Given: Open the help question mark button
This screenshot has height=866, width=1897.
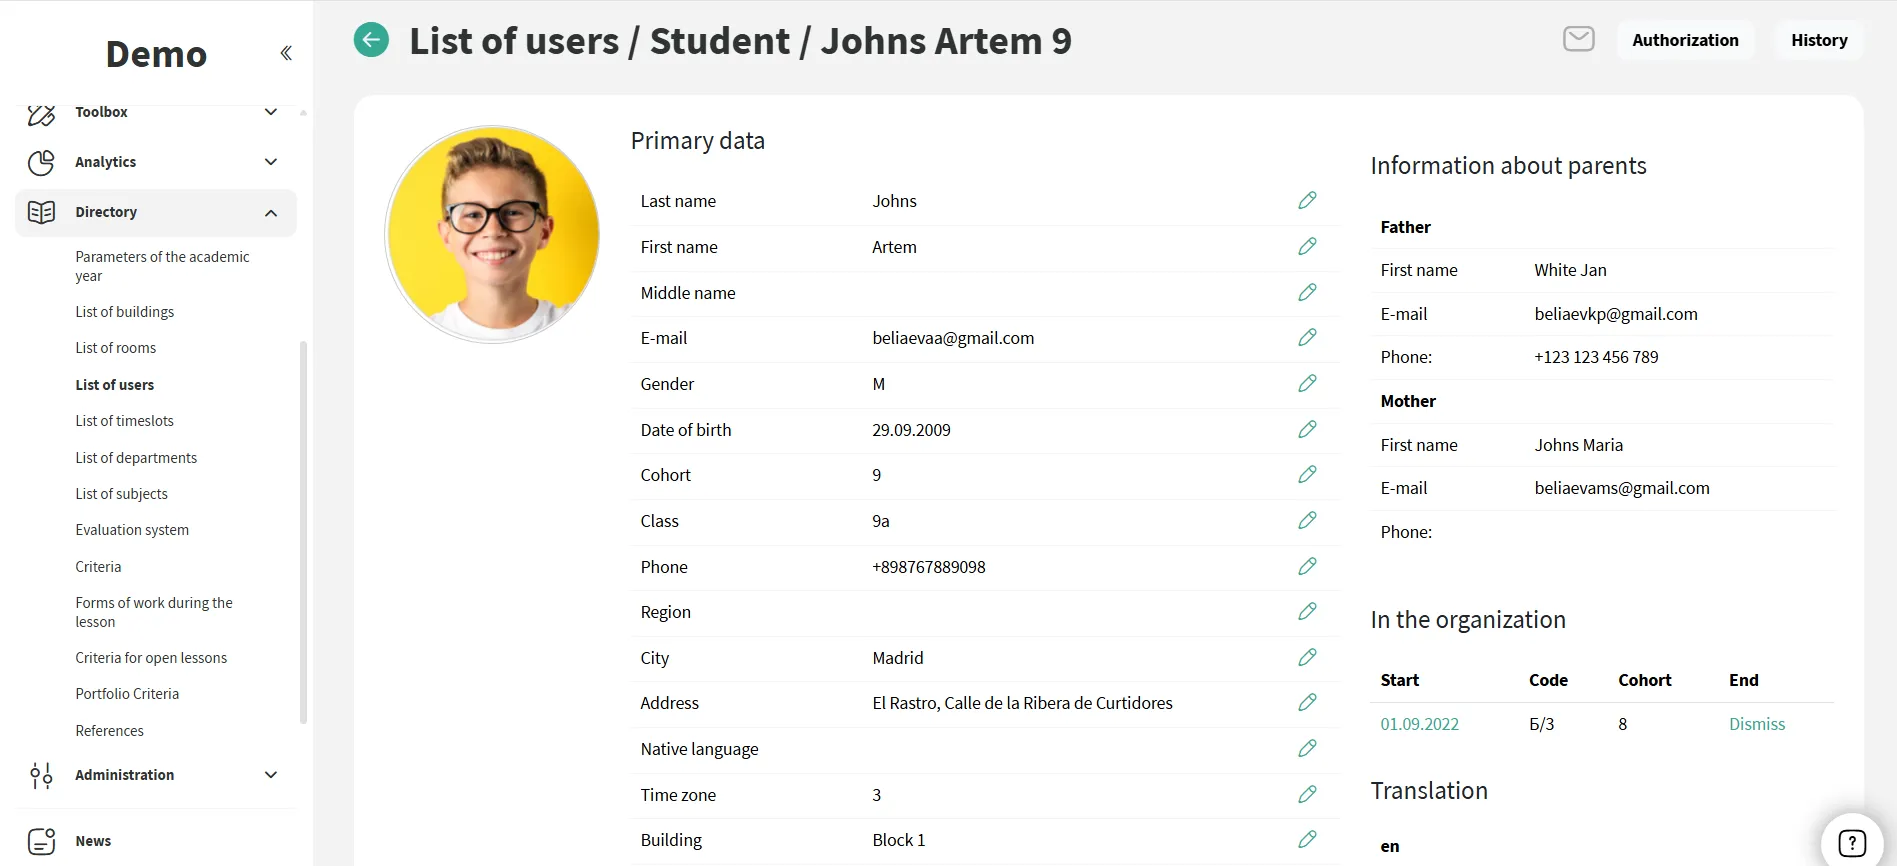Looking at the screenshot, I should (1851, 842).
